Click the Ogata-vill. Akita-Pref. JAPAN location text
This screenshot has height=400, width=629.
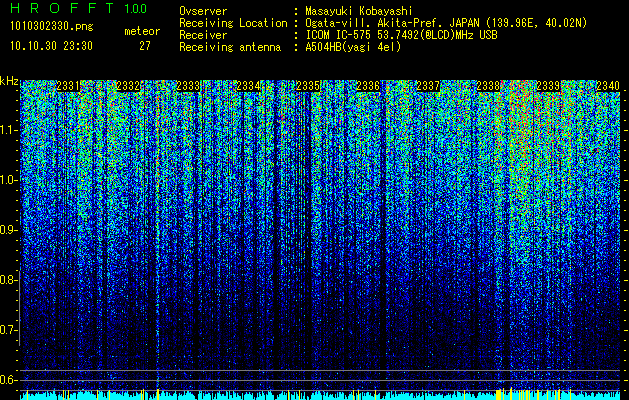[x=446, y=23]
